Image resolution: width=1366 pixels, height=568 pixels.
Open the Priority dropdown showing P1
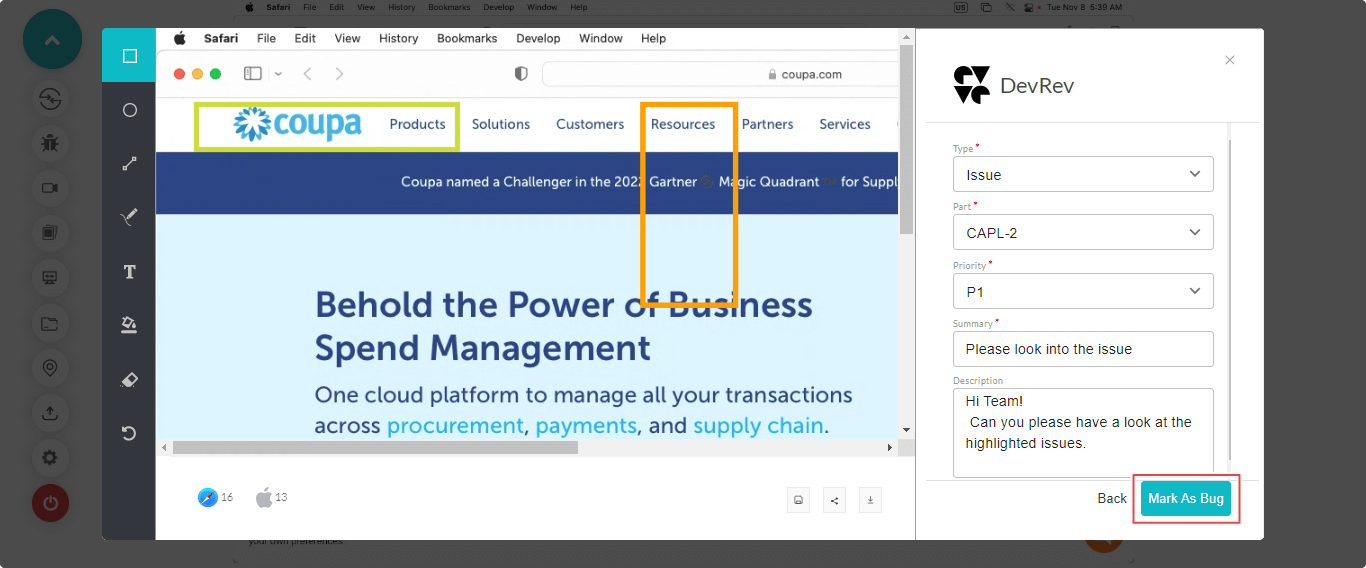point(1083,291)
